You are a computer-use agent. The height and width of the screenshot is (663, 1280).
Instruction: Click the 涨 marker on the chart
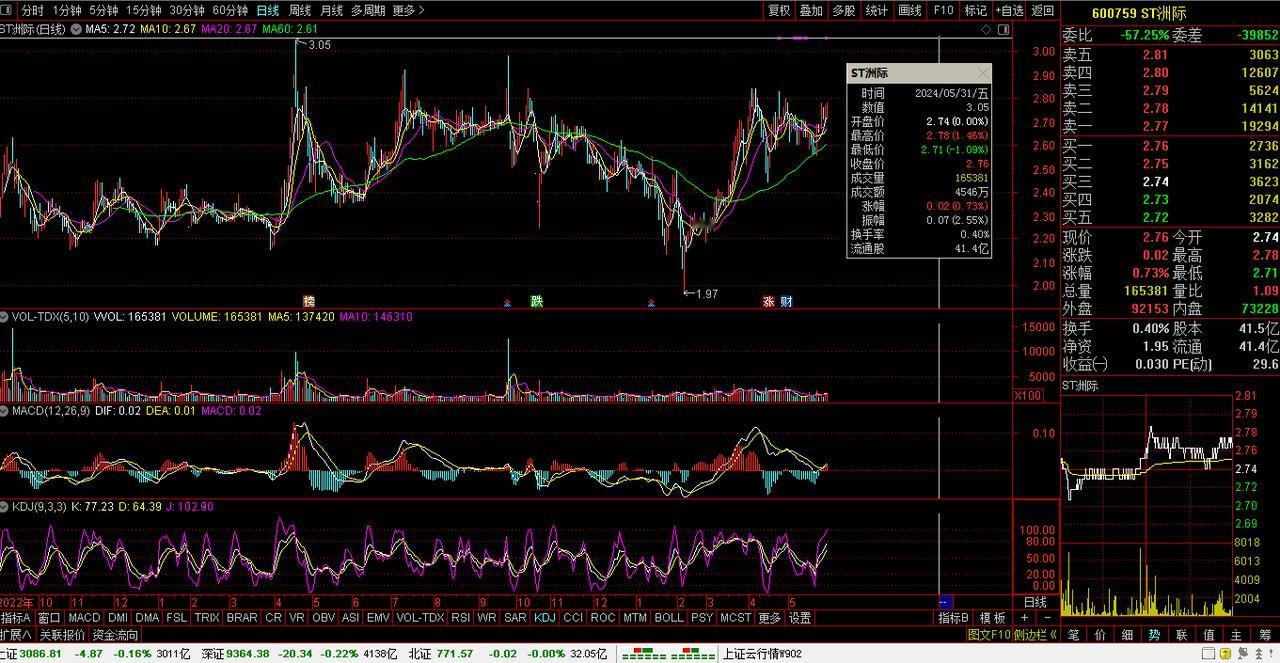(x=768, y=301)
